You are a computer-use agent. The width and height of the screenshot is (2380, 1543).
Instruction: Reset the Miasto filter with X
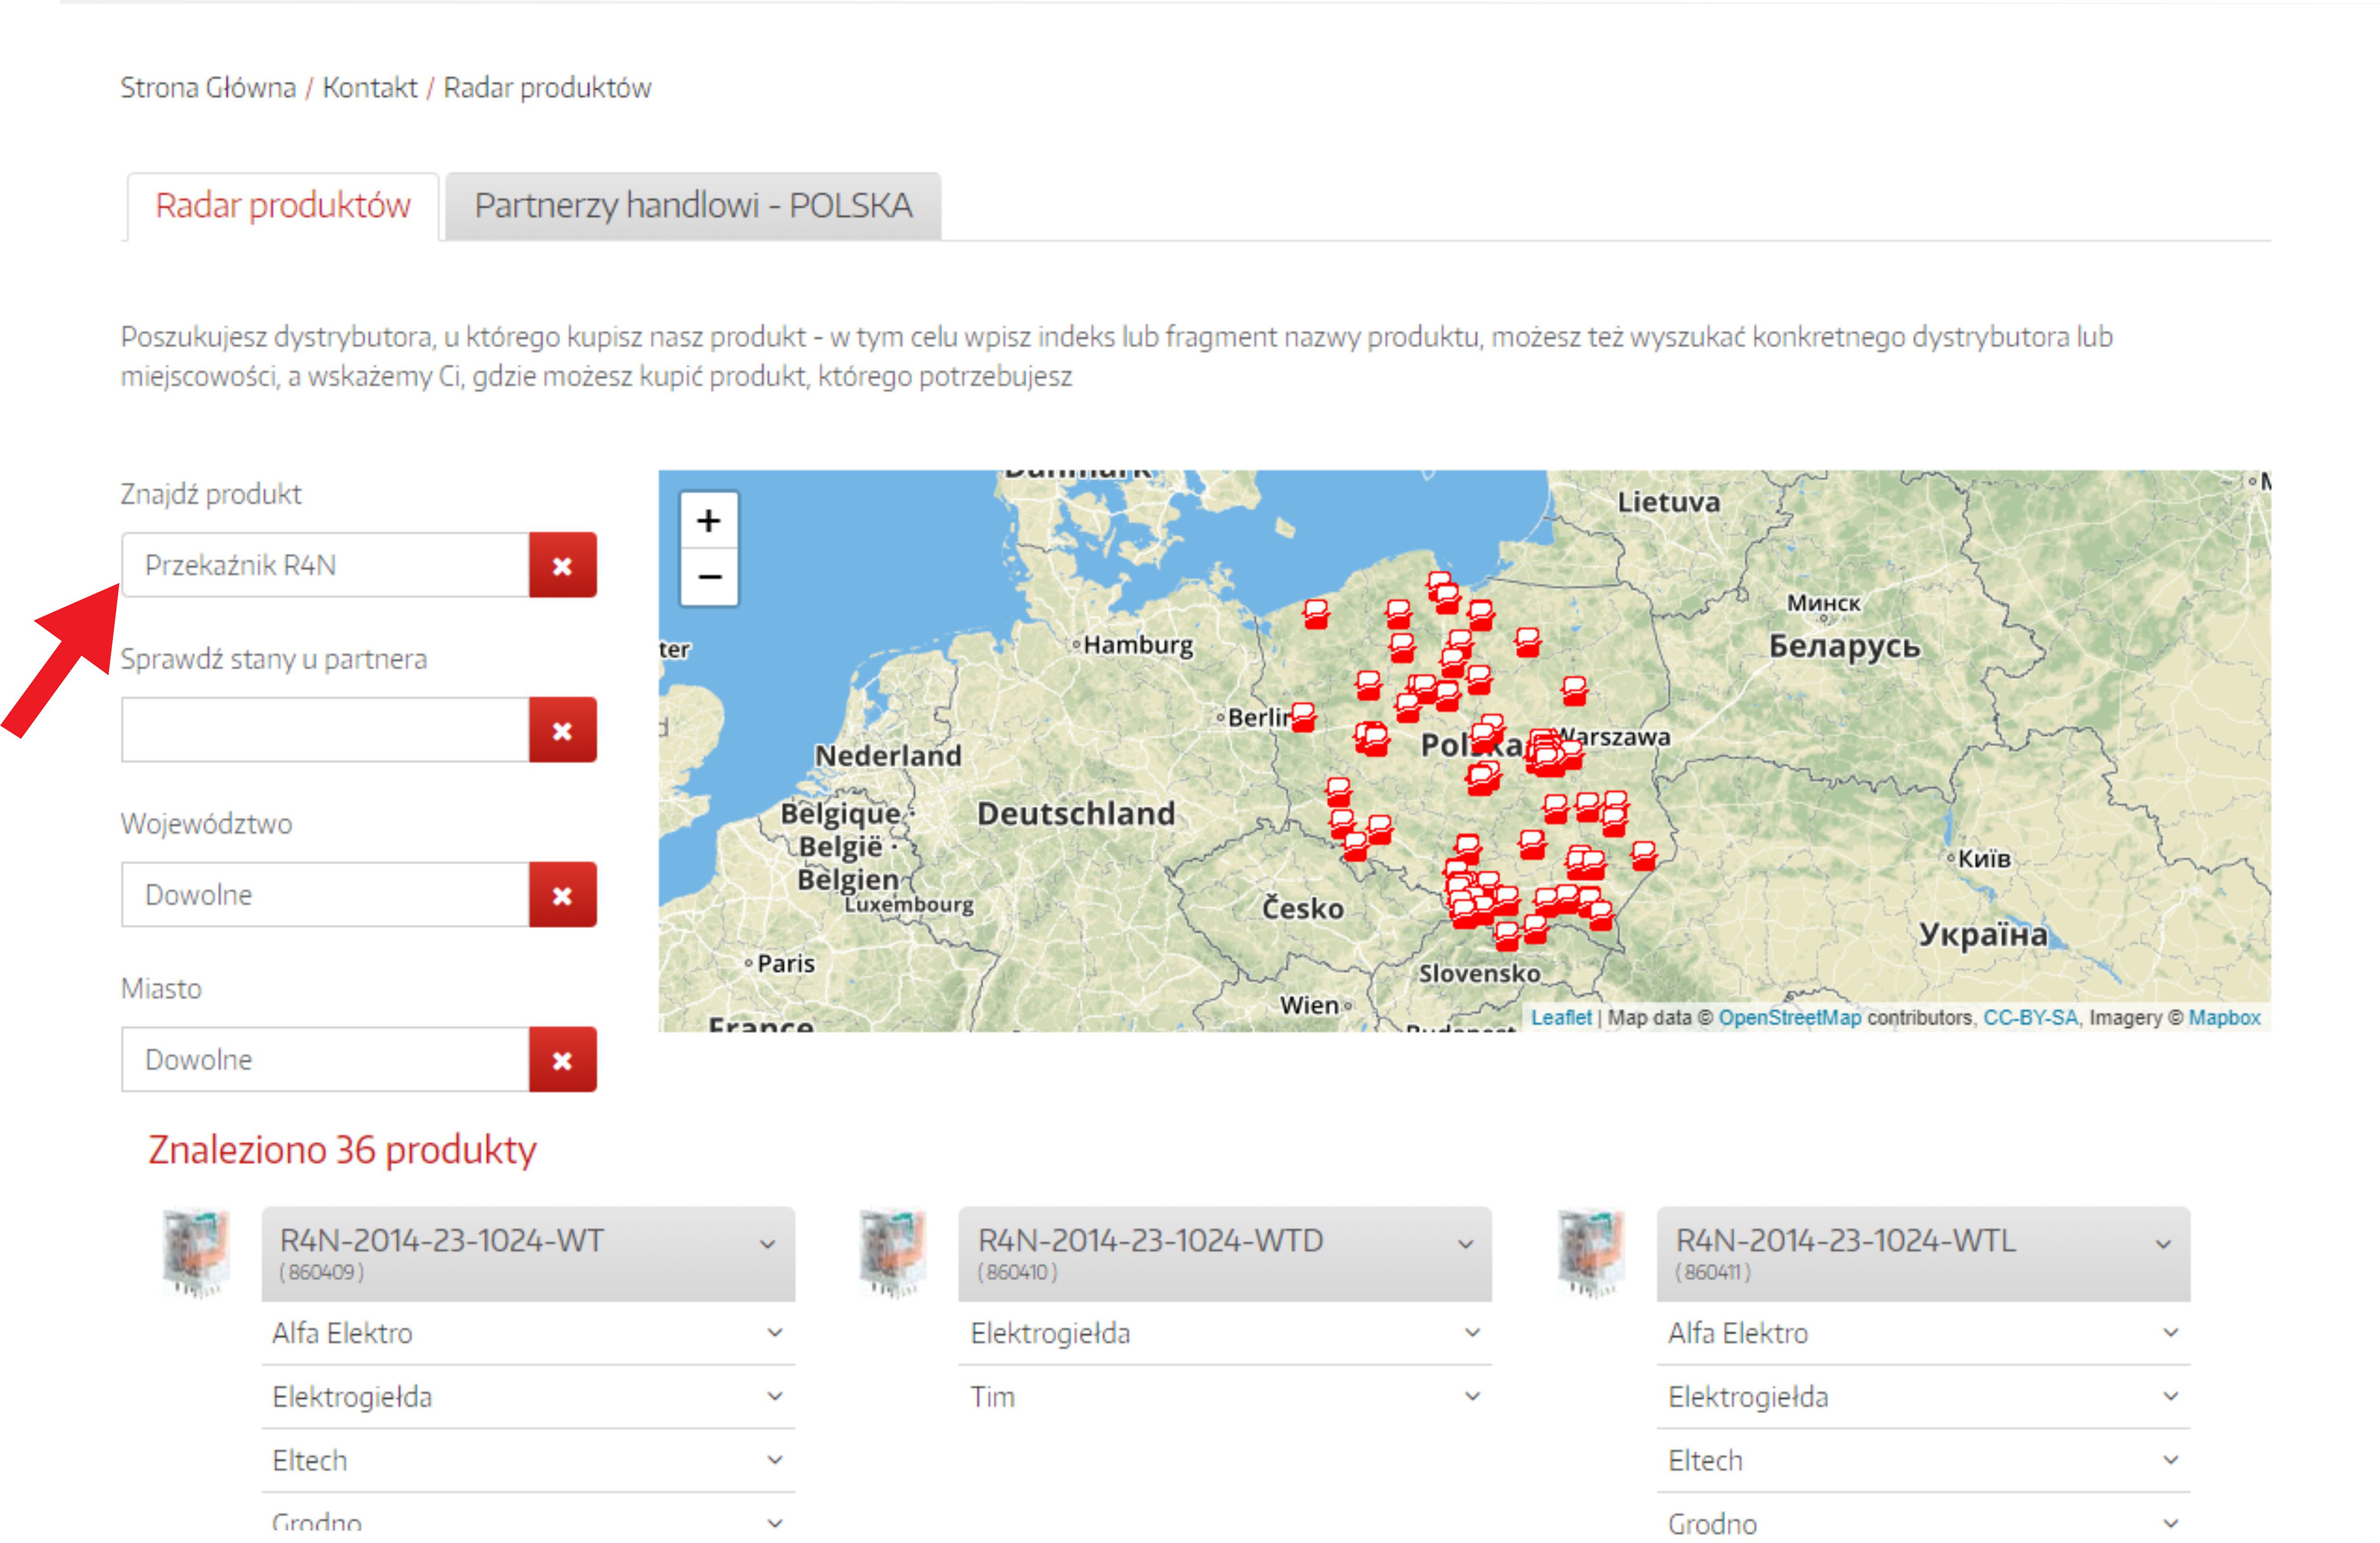click(x=562, y=1061)
